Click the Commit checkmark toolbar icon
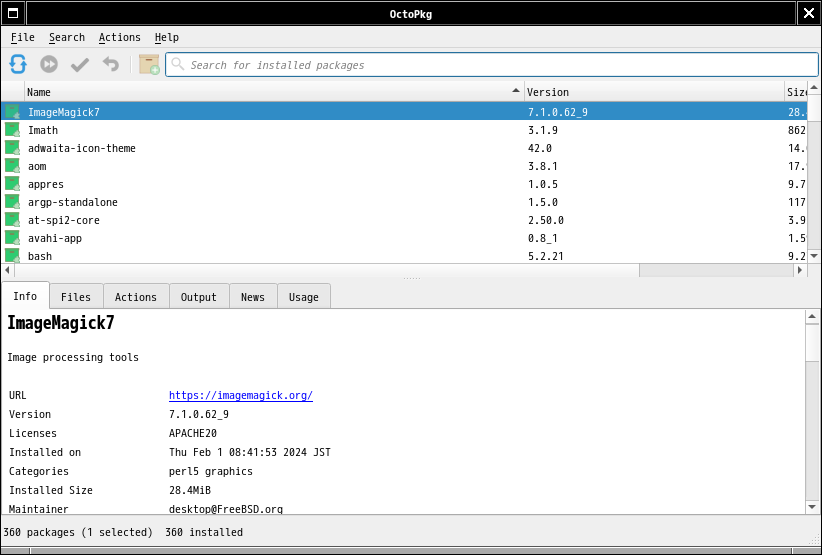 pyautogui.click(x=80, y=64)
